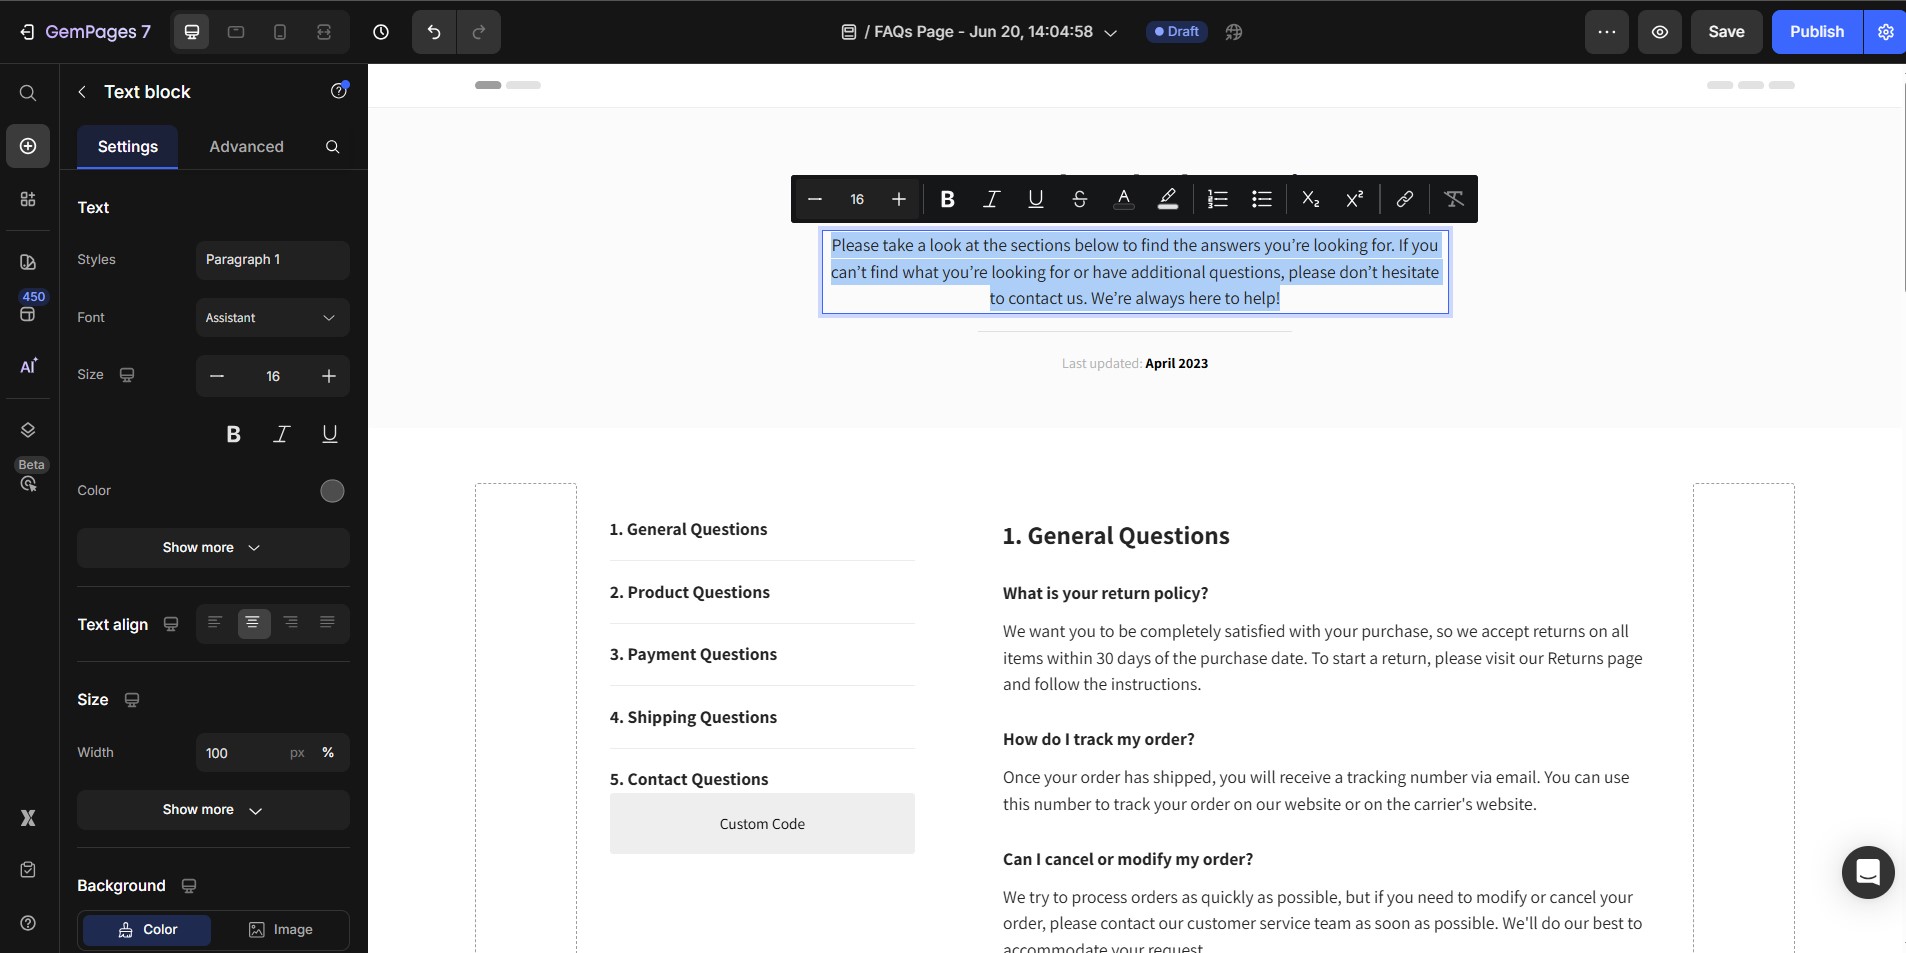This screenshot has width=1906, height=953.
Task: Clear formatting using the remove format icon
Action: (1453, 199)
